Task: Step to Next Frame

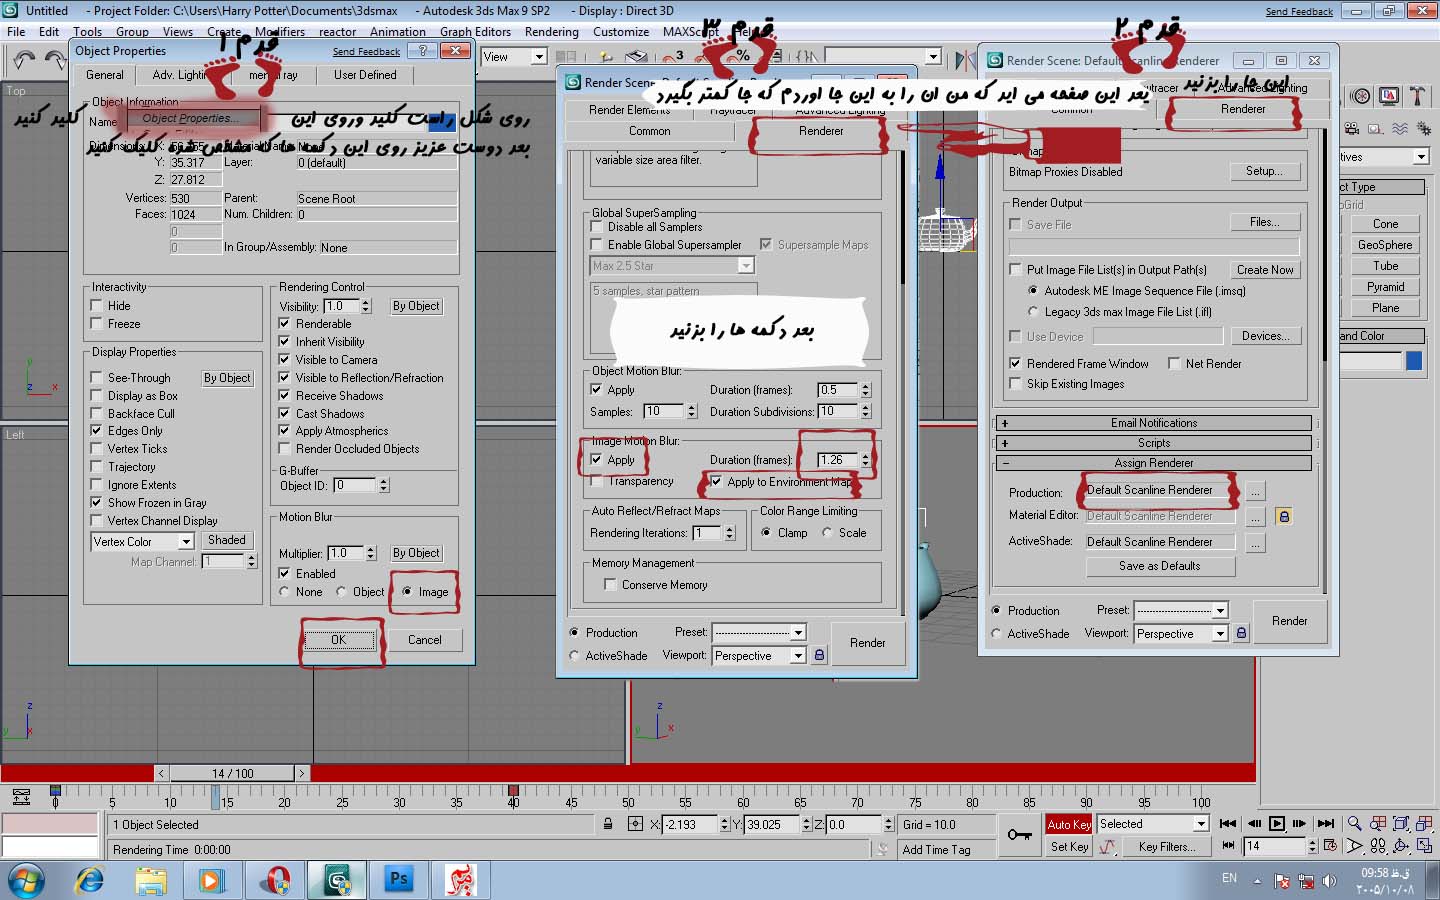Action: click(1300, 824)
